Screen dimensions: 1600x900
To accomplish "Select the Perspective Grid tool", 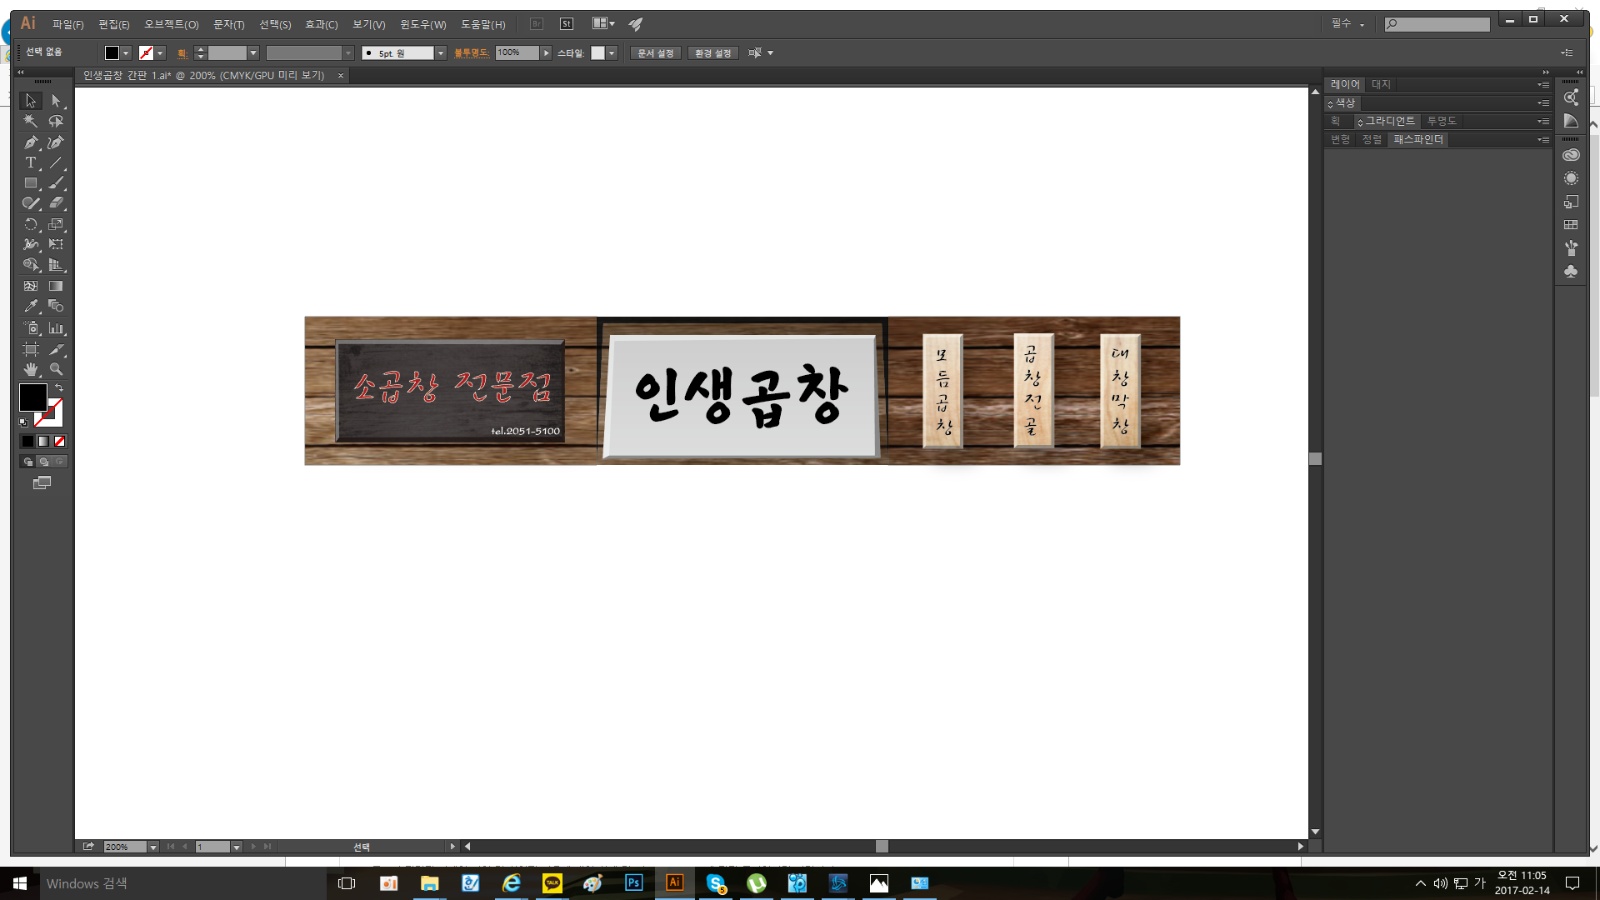I will point(56,265).
